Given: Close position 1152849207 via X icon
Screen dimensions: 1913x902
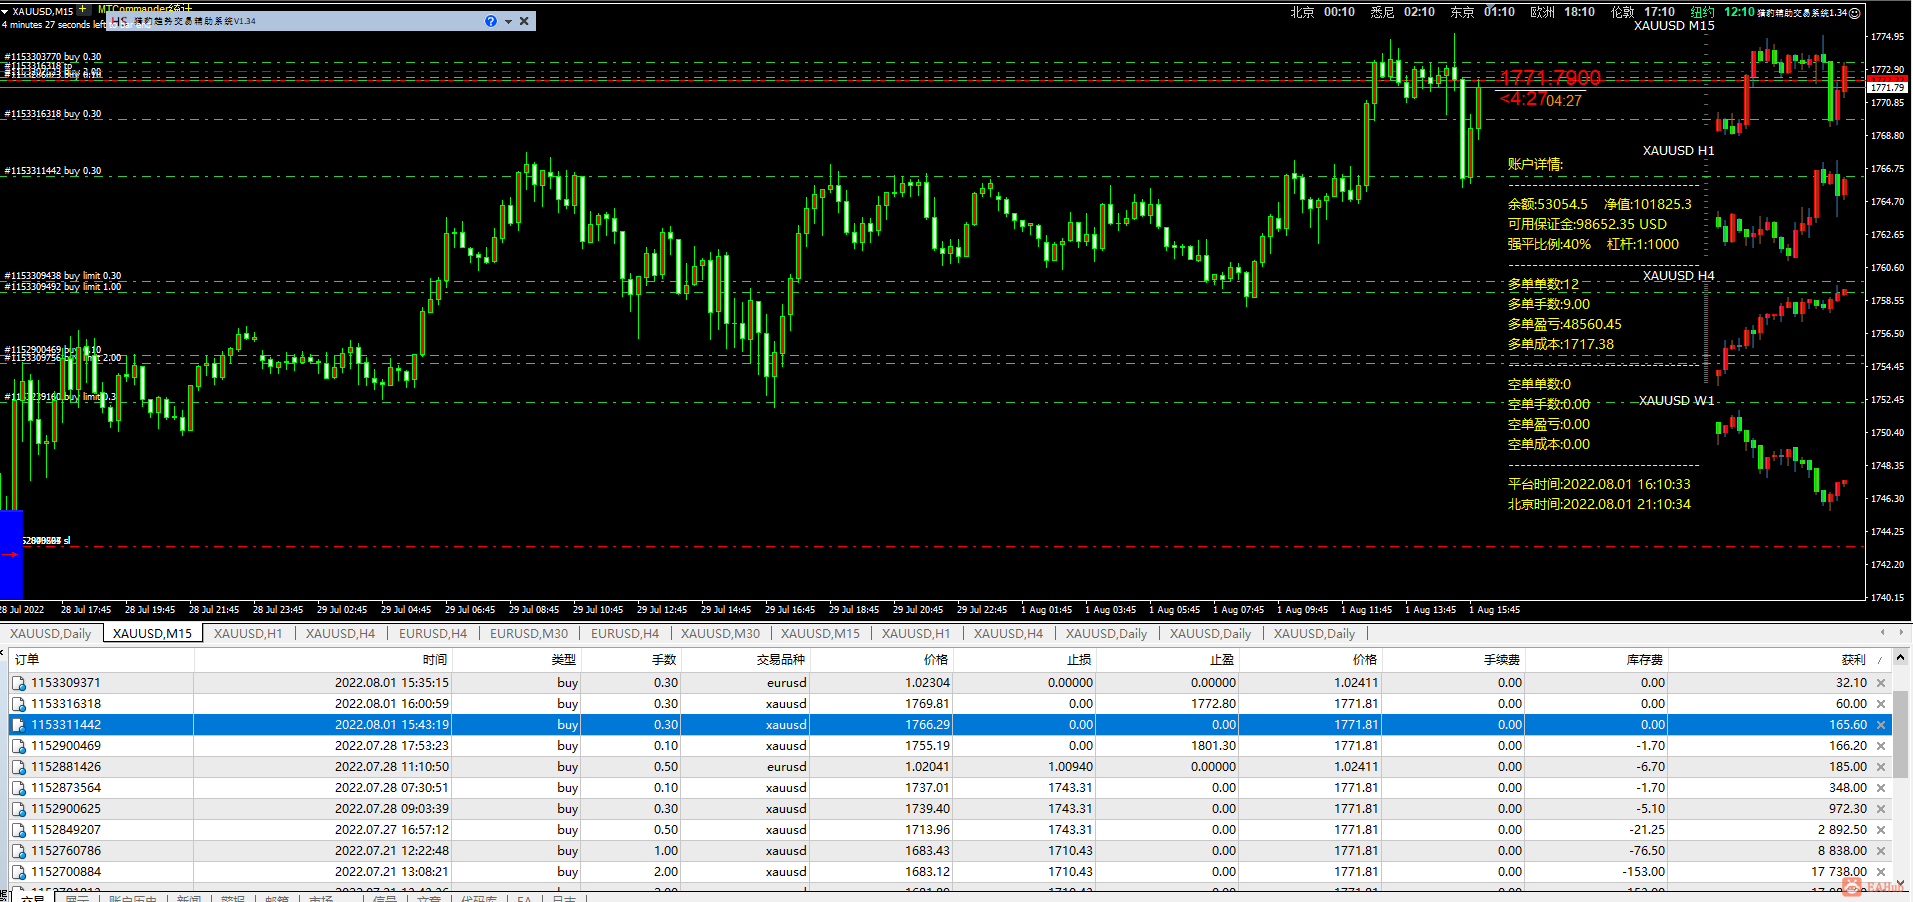Looking at the screenshot, I should (x=1881, y=830).
